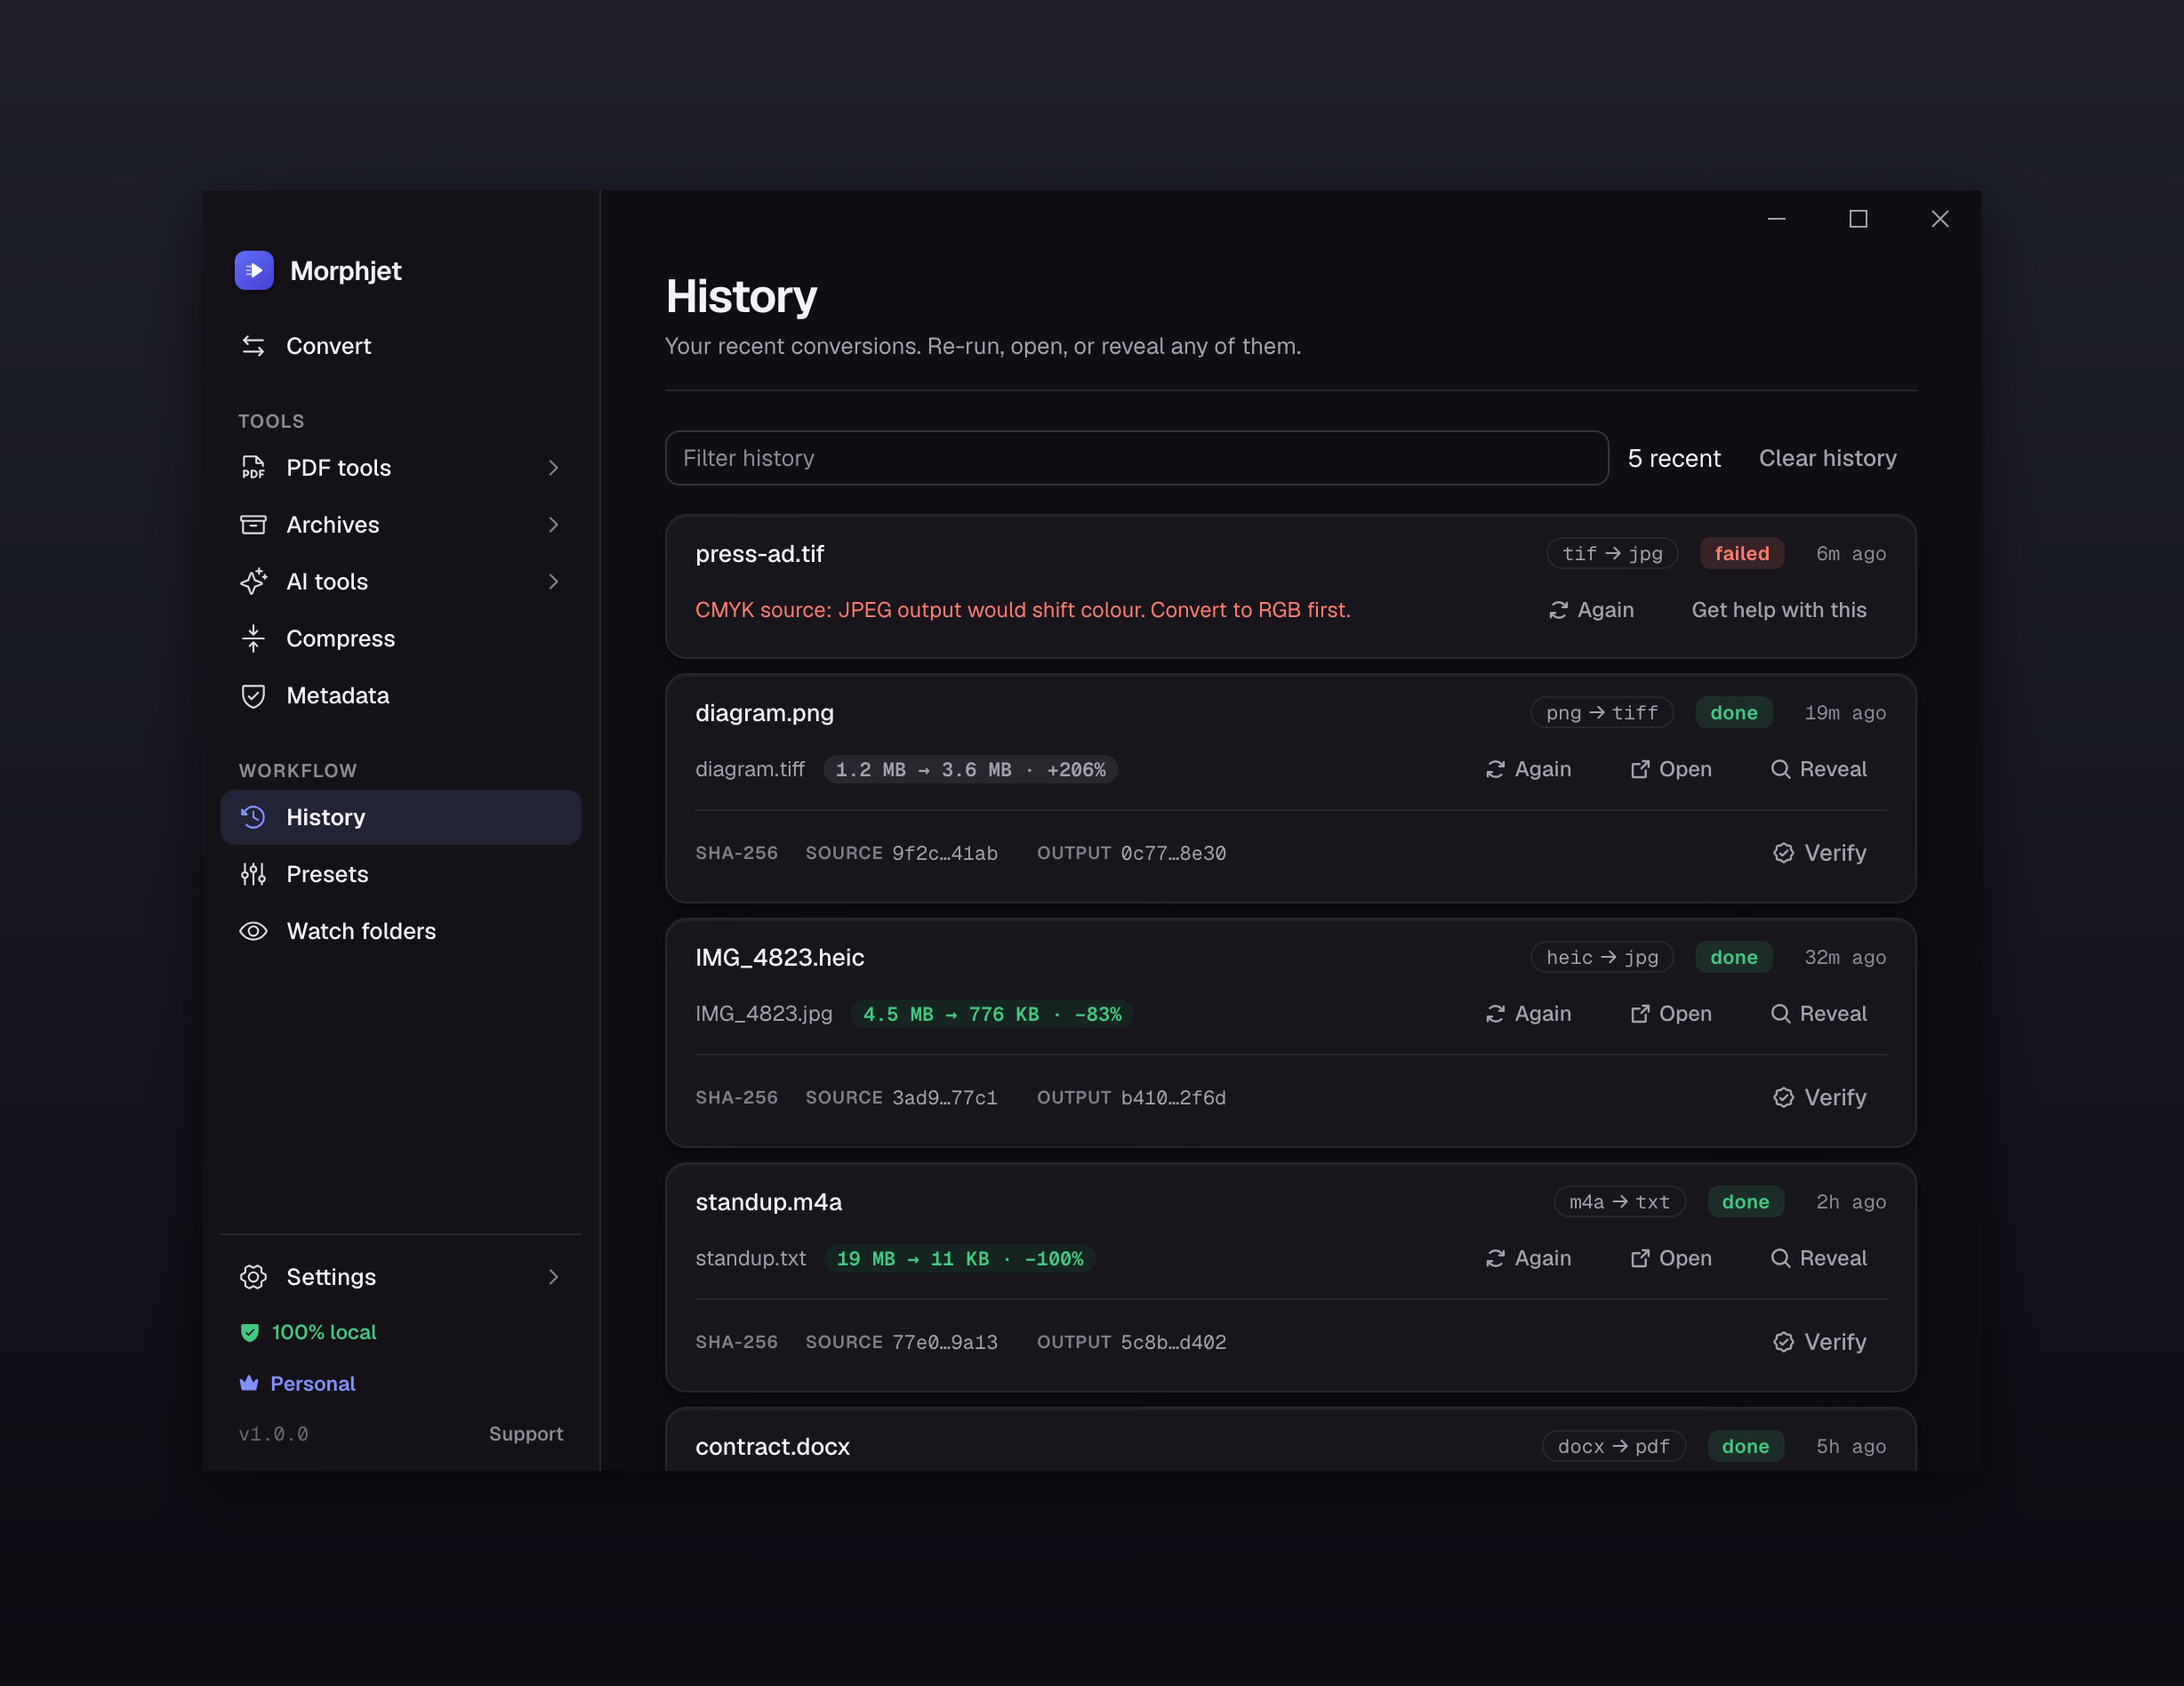Expand the Settings chevron
The width and height of the screenshot is (2184, 1686).
(553, 1276)
